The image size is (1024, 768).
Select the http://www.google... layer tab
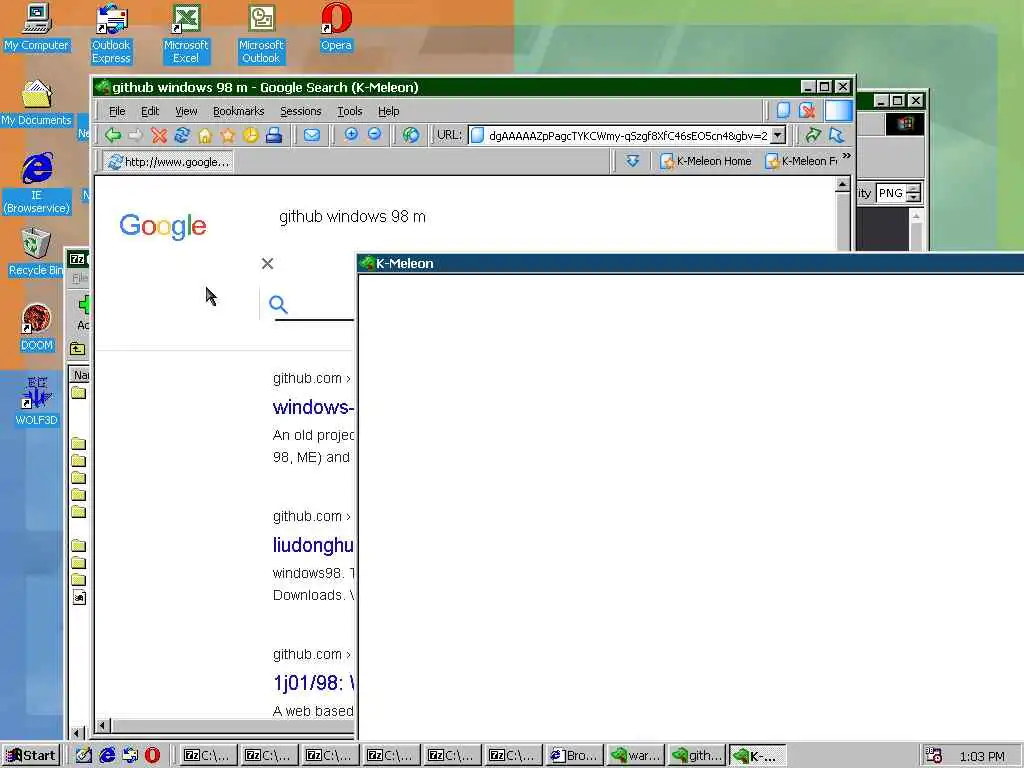168,161
